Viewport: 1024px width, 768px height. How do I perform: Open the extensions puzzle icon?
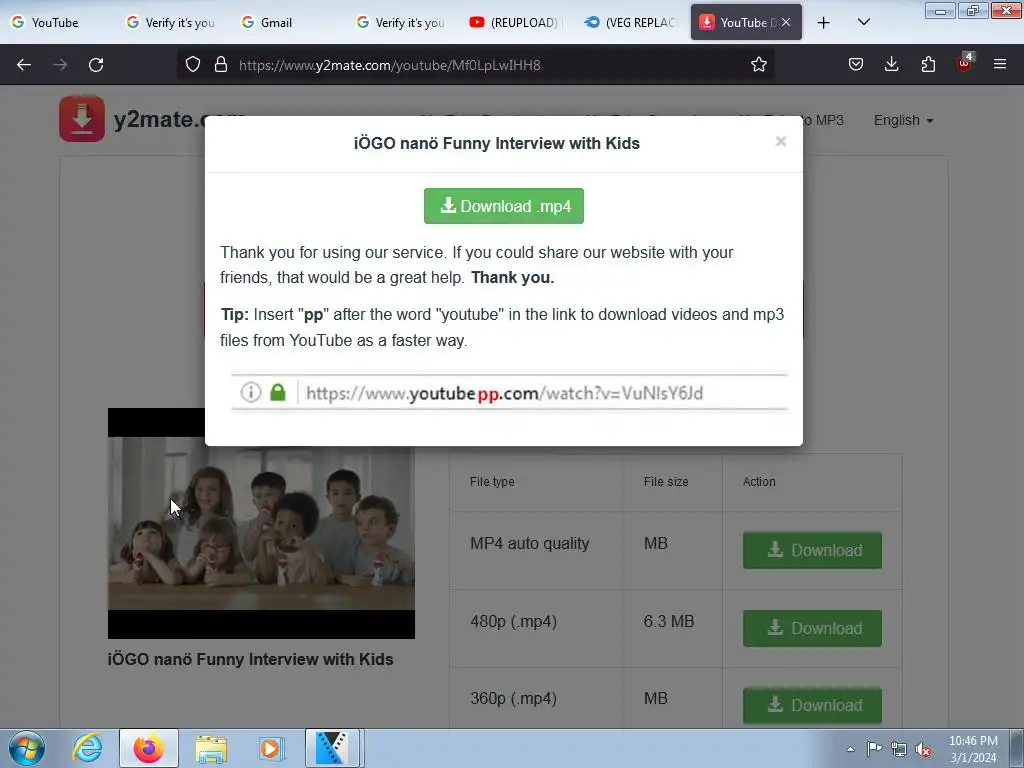click(x=928, y=65)
